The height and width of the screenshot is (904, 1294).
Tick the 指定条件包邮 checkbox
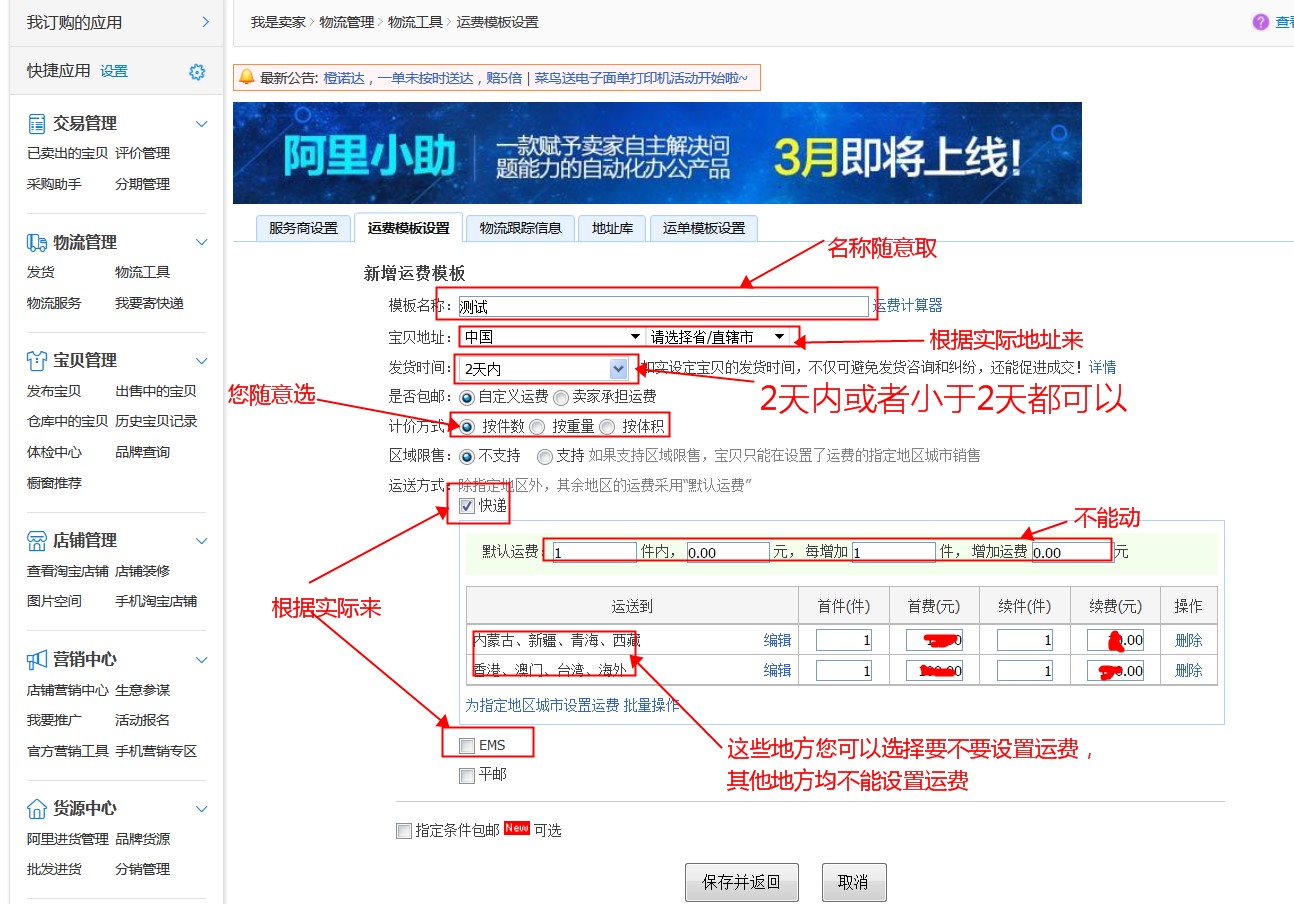tap(404, 831)
